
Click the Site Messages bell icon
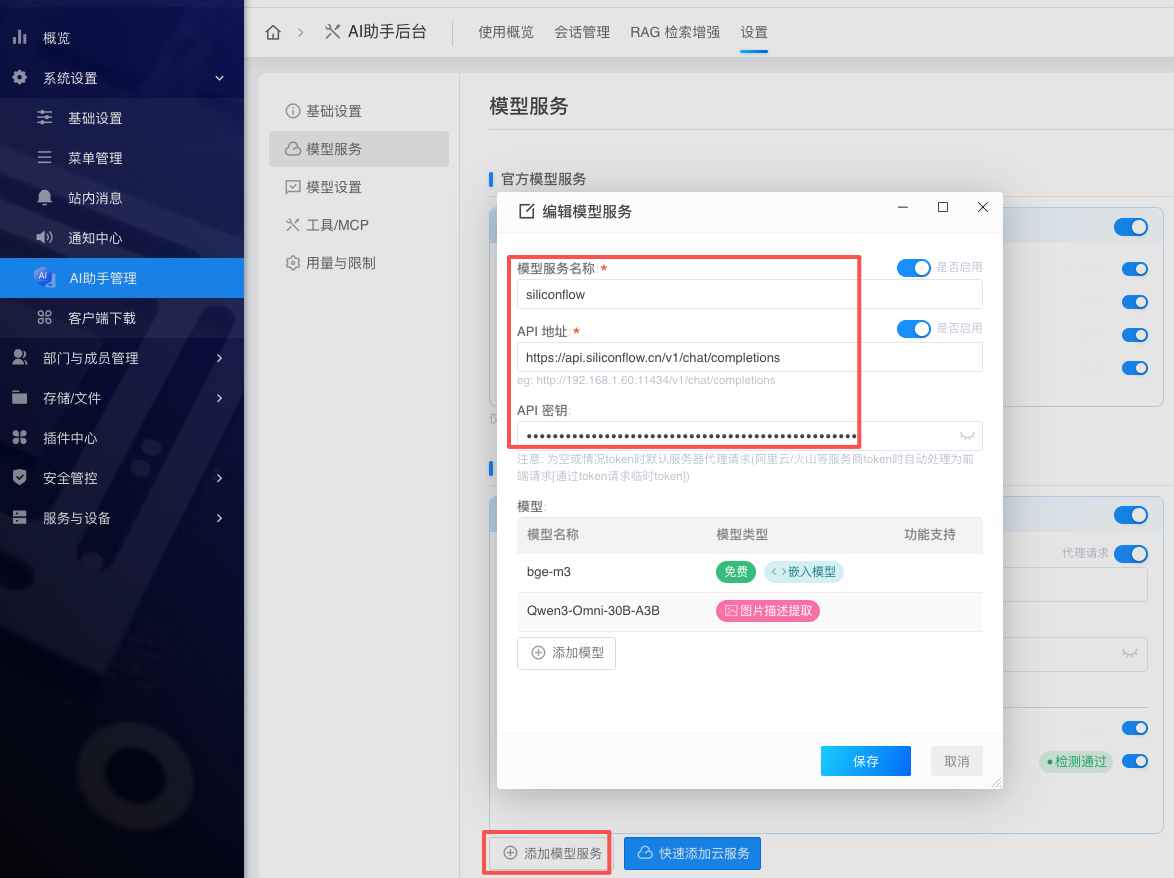coord(44,198)
